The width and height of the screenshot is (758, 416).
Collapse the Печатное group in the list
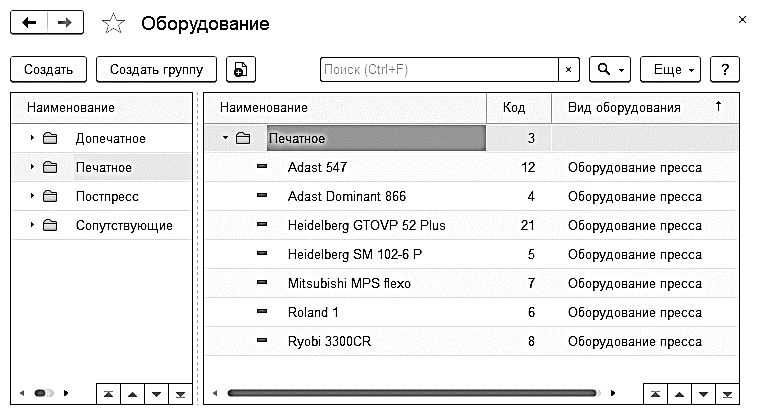pos(226,138)
